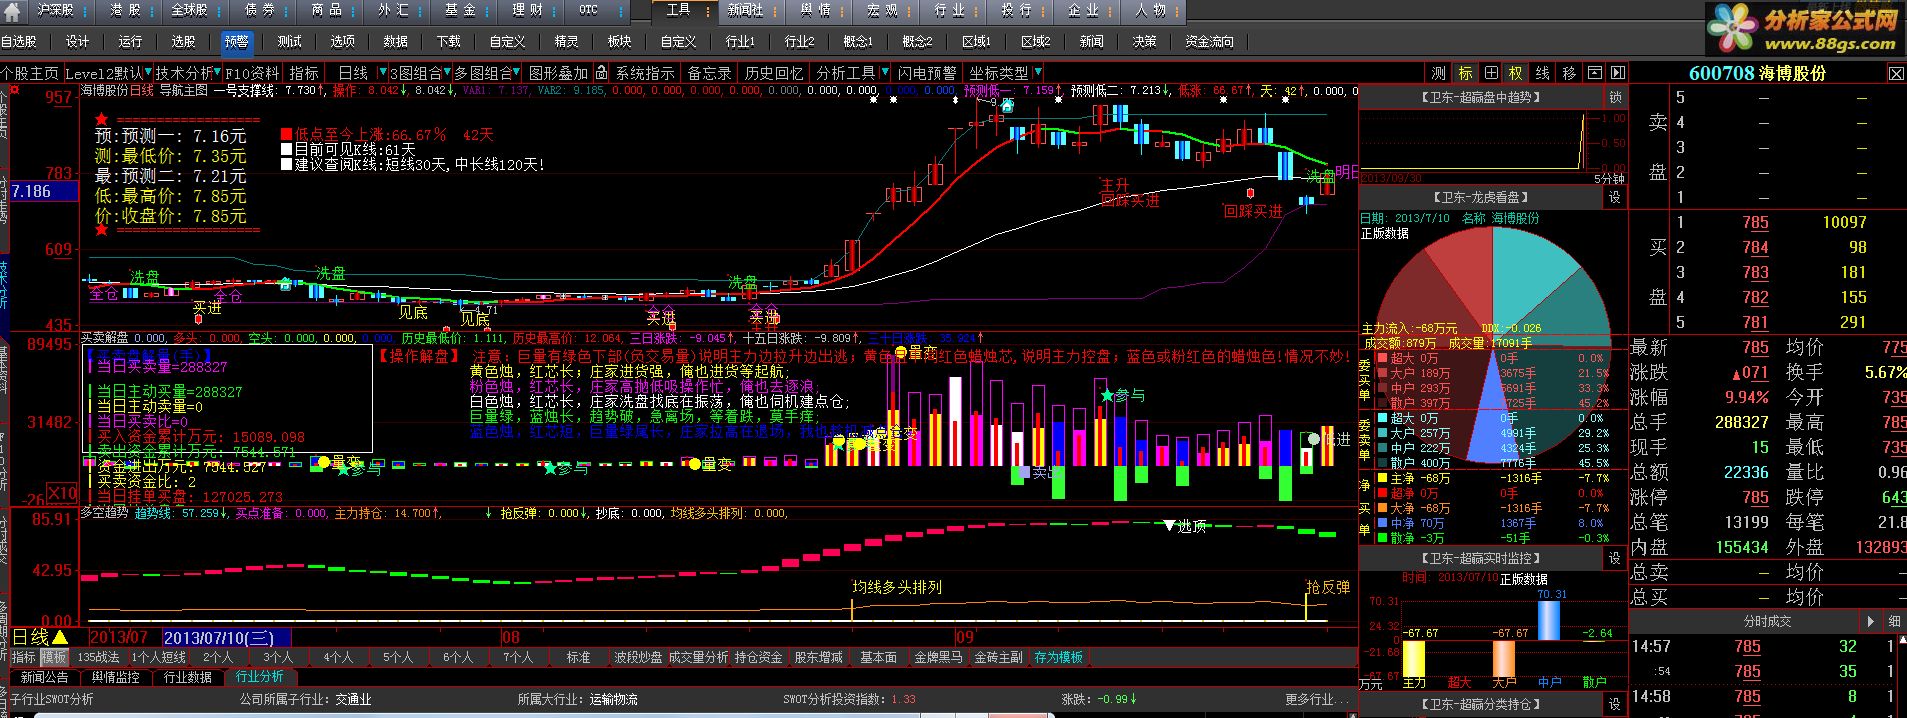The height and width of the screenshot is (718, 1907).
Task: Click the 图形叠加 button
Action: click(x=558, y=73)
